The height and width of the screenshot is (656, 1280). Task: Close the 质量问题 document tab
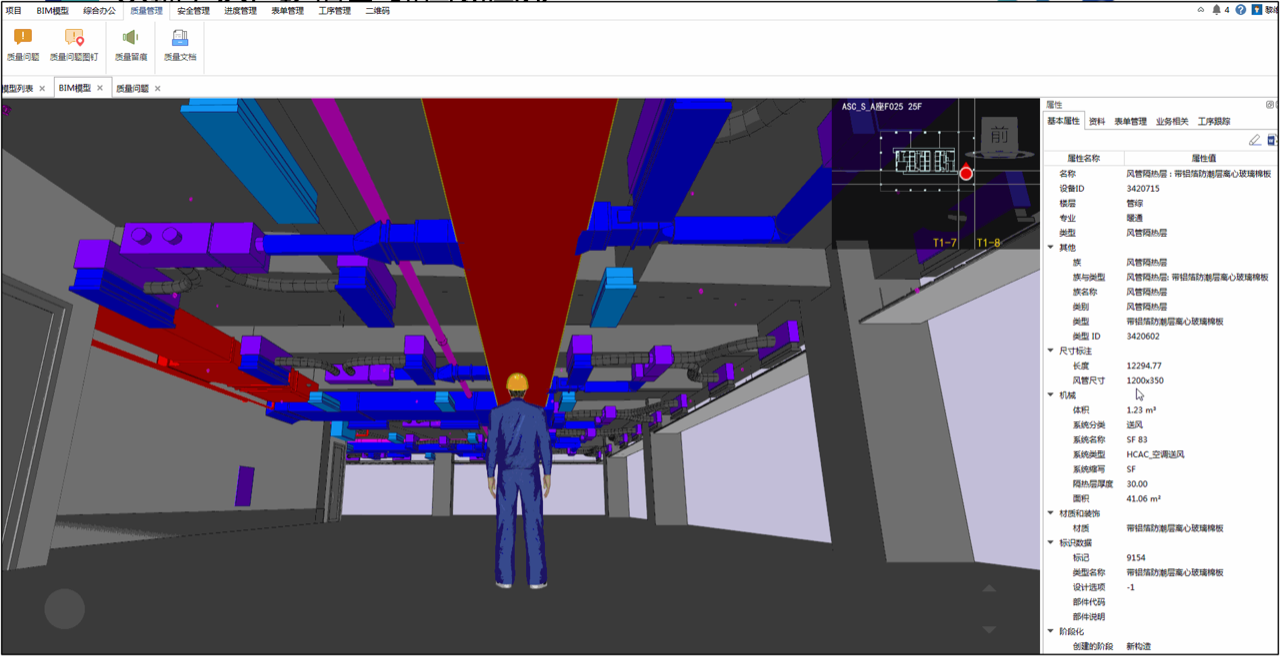158,89
